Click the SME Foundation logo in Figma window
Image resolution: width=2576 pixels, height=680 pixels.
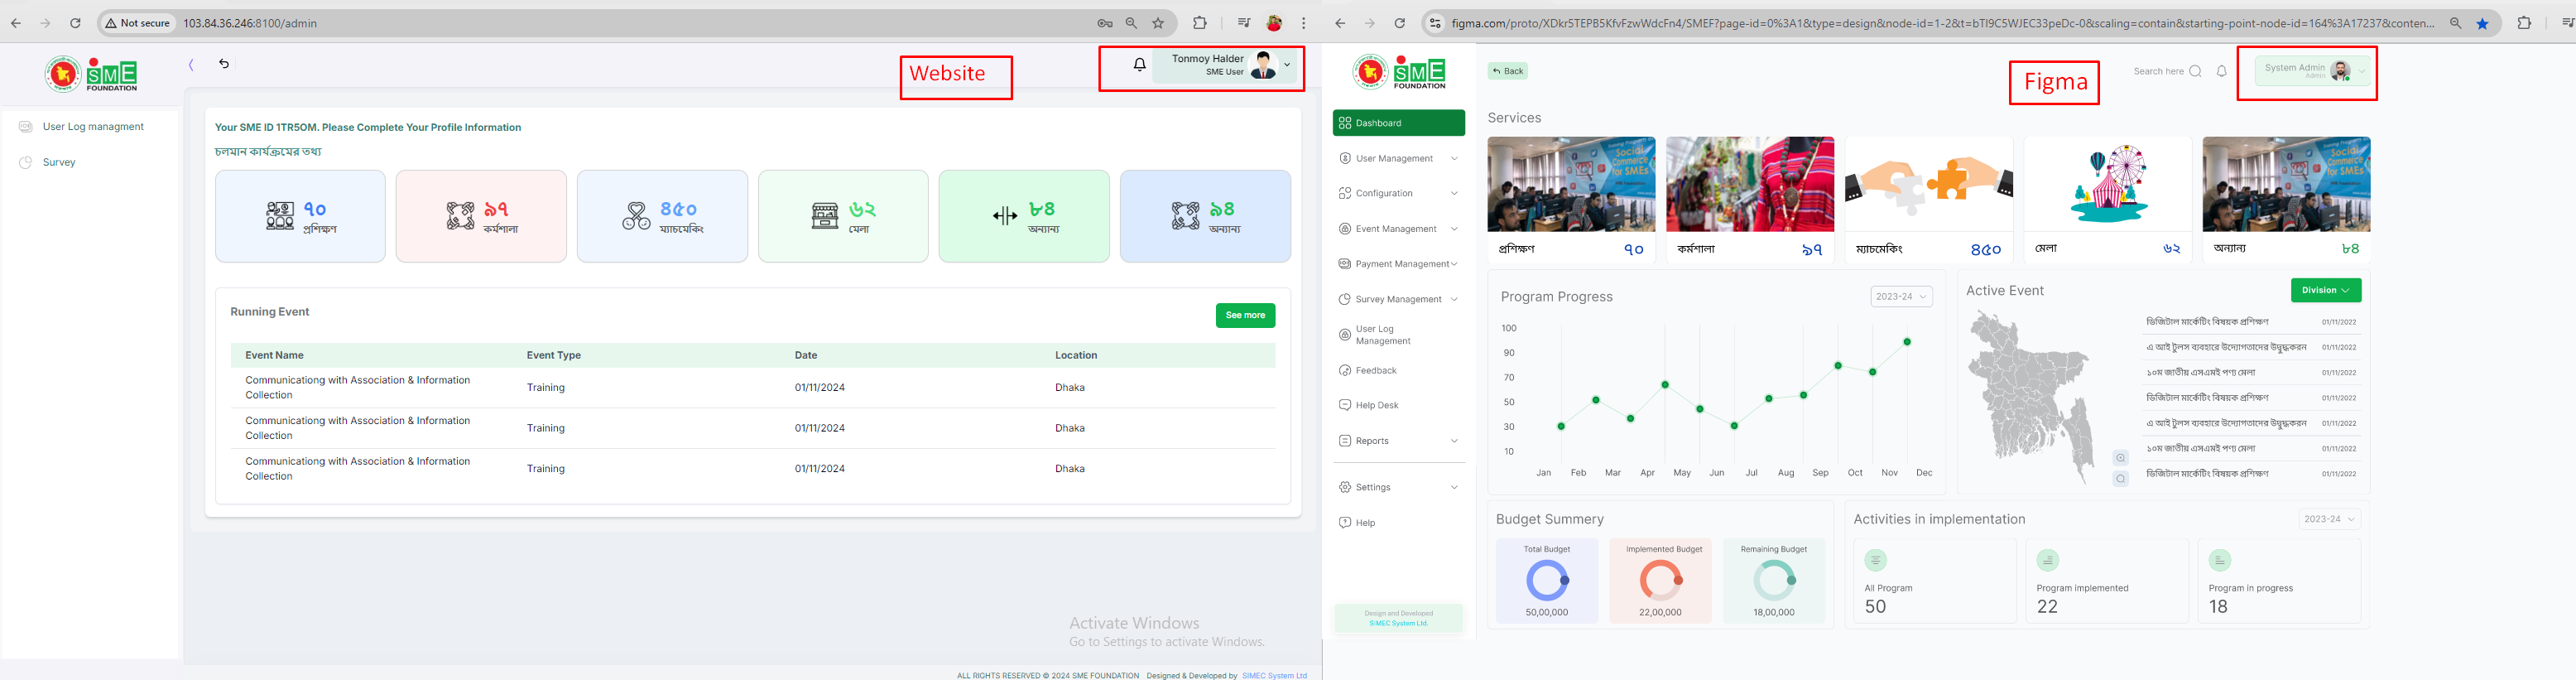coord(1398,72)
